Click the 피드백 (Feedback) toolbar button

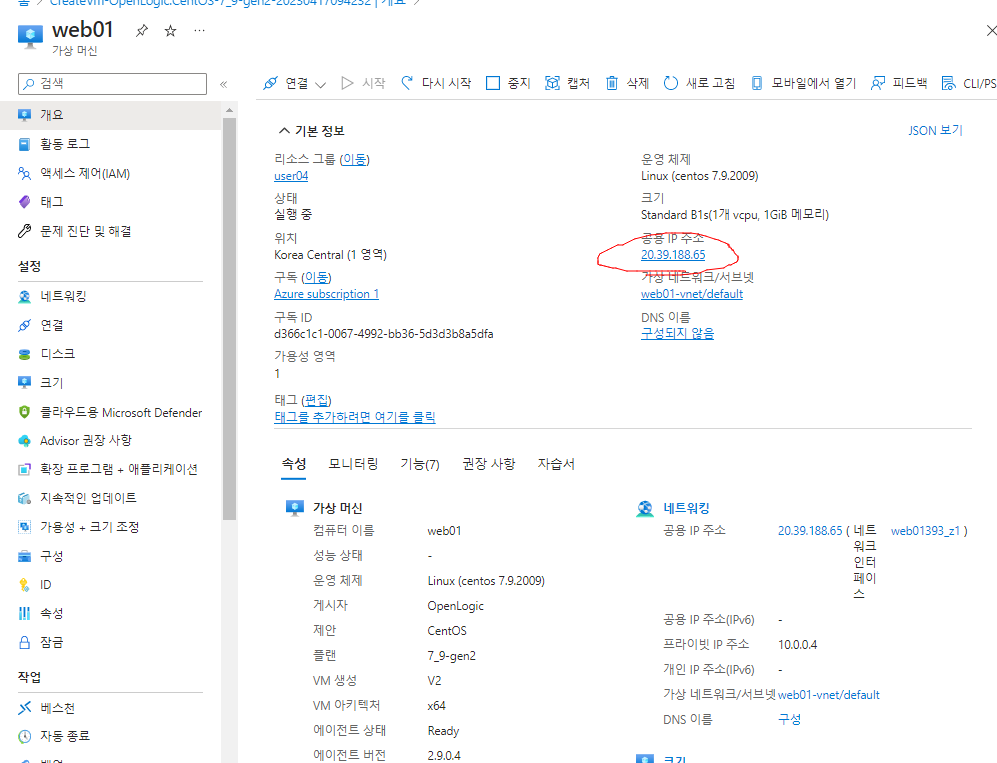[x=898, y=83]
